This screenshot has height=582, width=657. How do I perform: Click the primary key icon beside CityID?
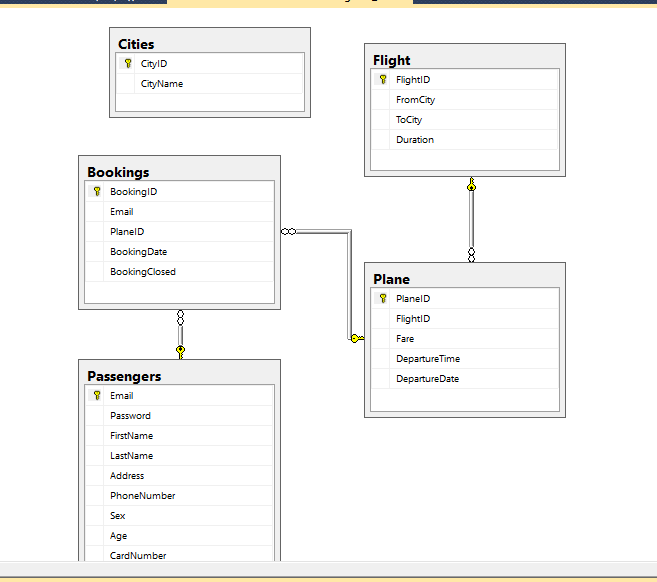point(128,64)
